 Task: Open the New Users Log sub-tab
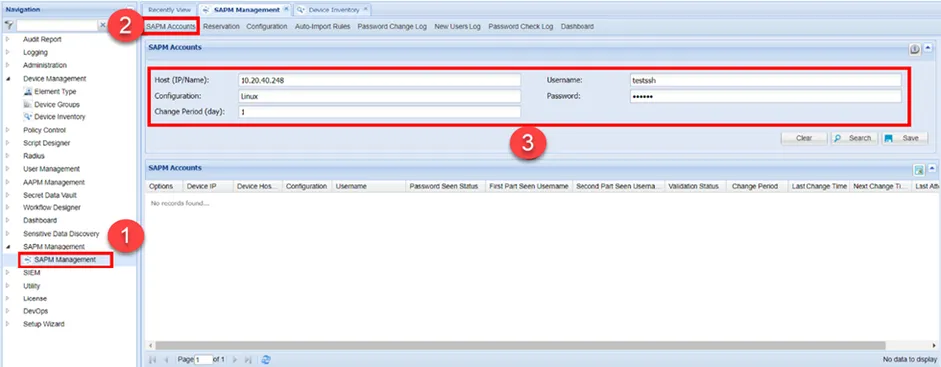coord(457,26)
